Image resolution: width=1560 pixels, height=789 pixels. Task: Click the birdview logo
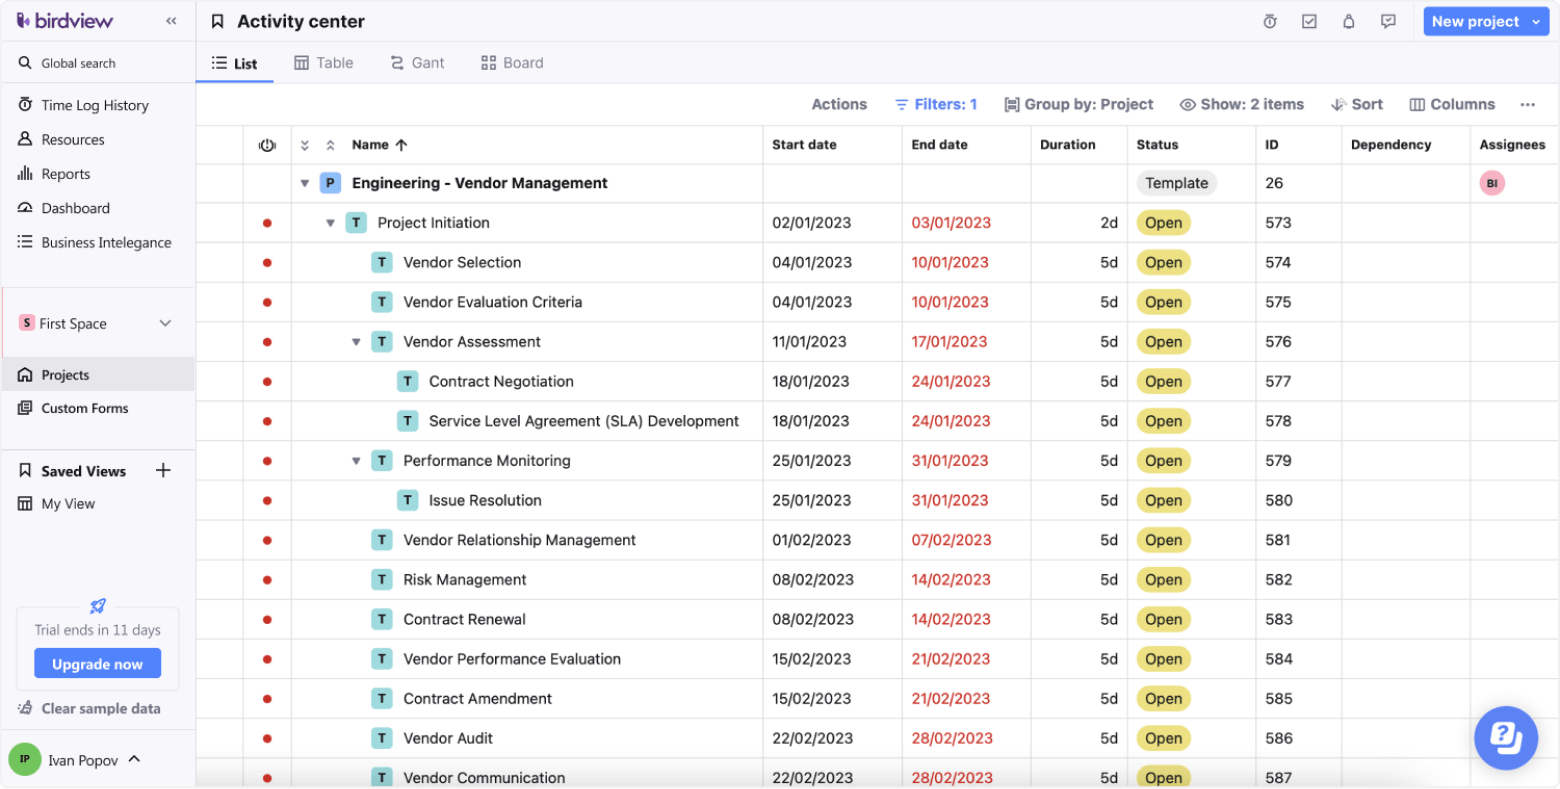tap(65, 21)
